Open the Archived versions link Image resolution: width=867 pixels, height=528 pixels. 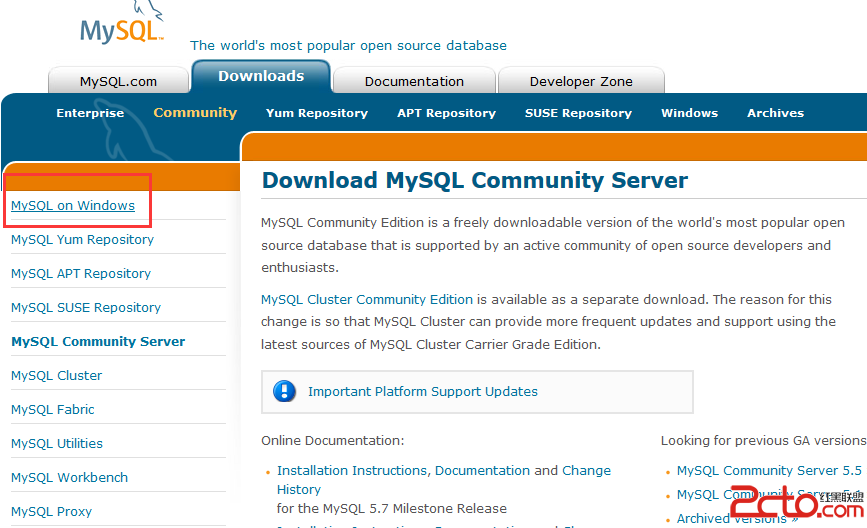(737, 519)
